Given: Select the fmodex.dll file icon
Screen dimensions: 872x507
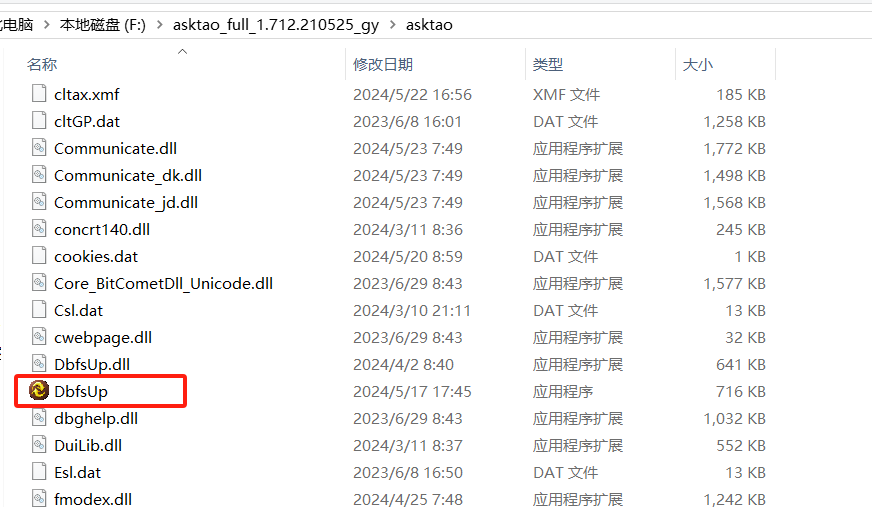Looking at the screenshot, I should 39,498.
